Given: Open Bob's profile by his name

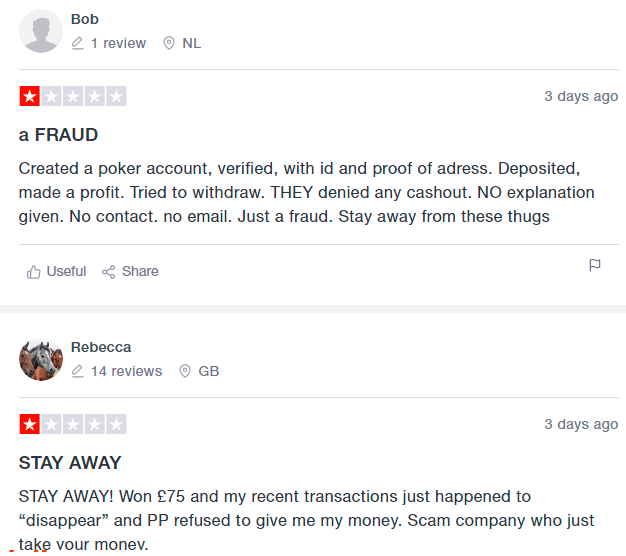Looking at the screenshot, I should (85, 19).
